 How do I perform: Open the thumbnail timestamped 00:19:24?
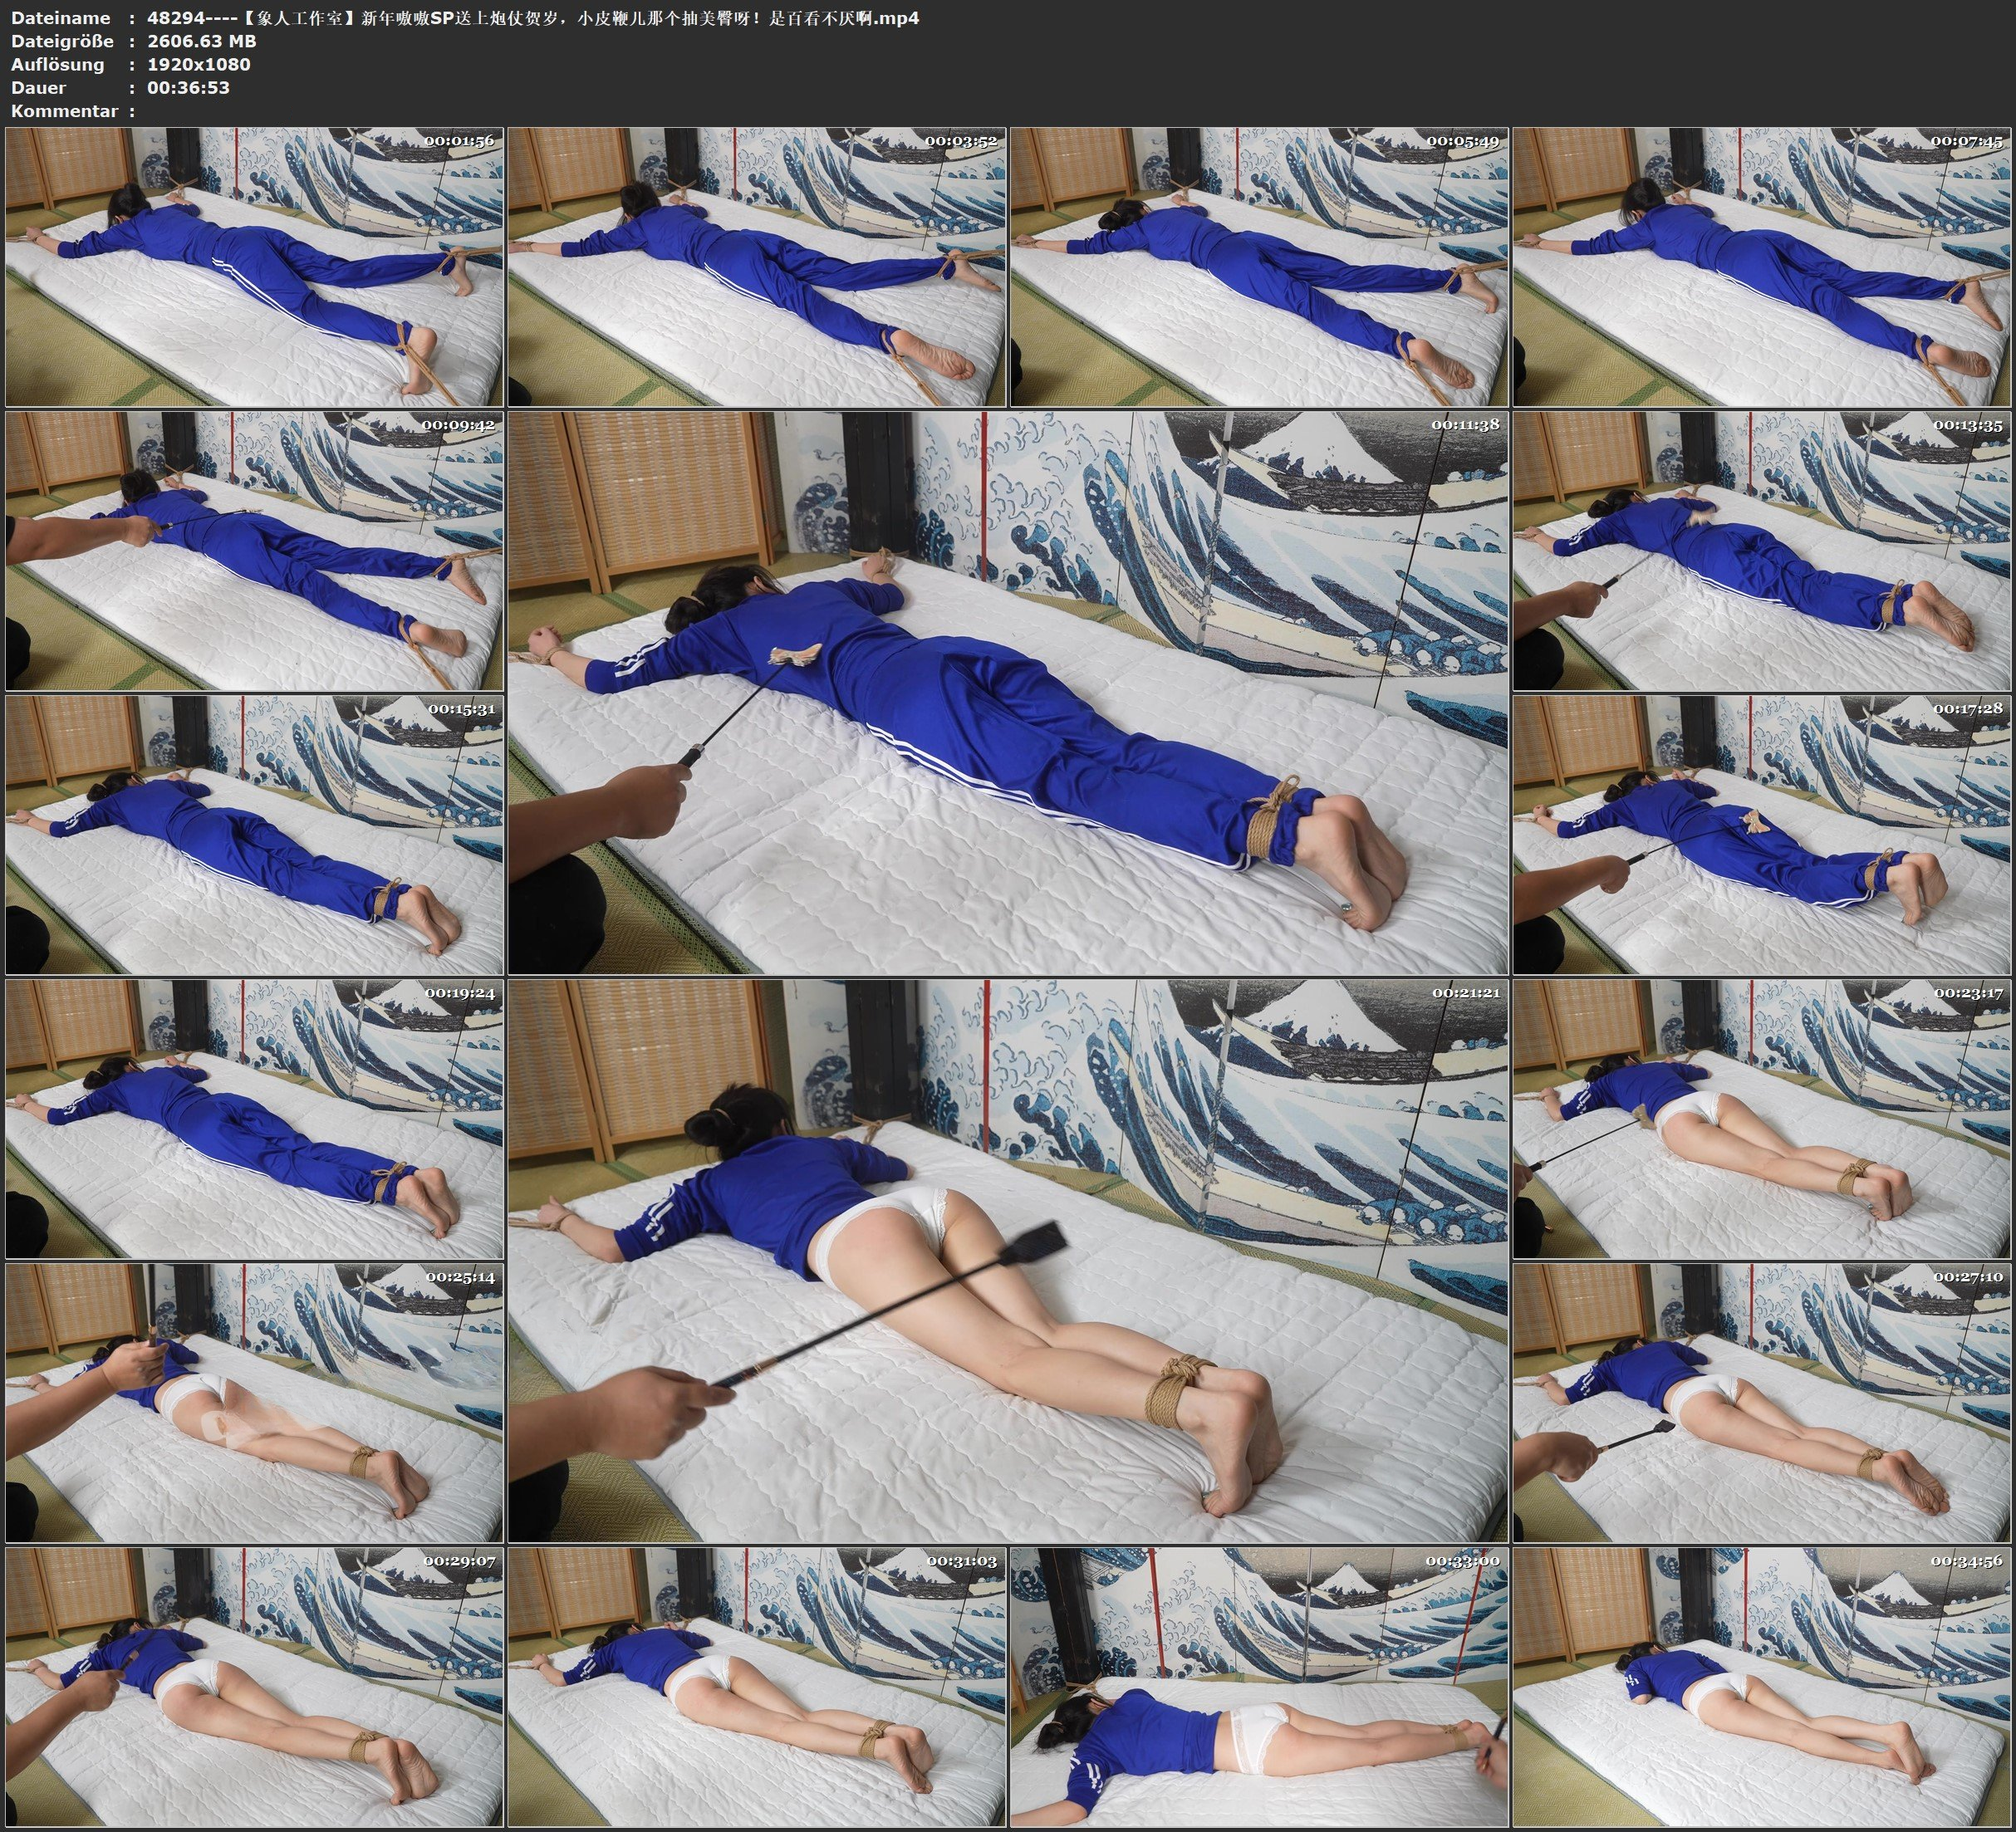[254, 1119]
